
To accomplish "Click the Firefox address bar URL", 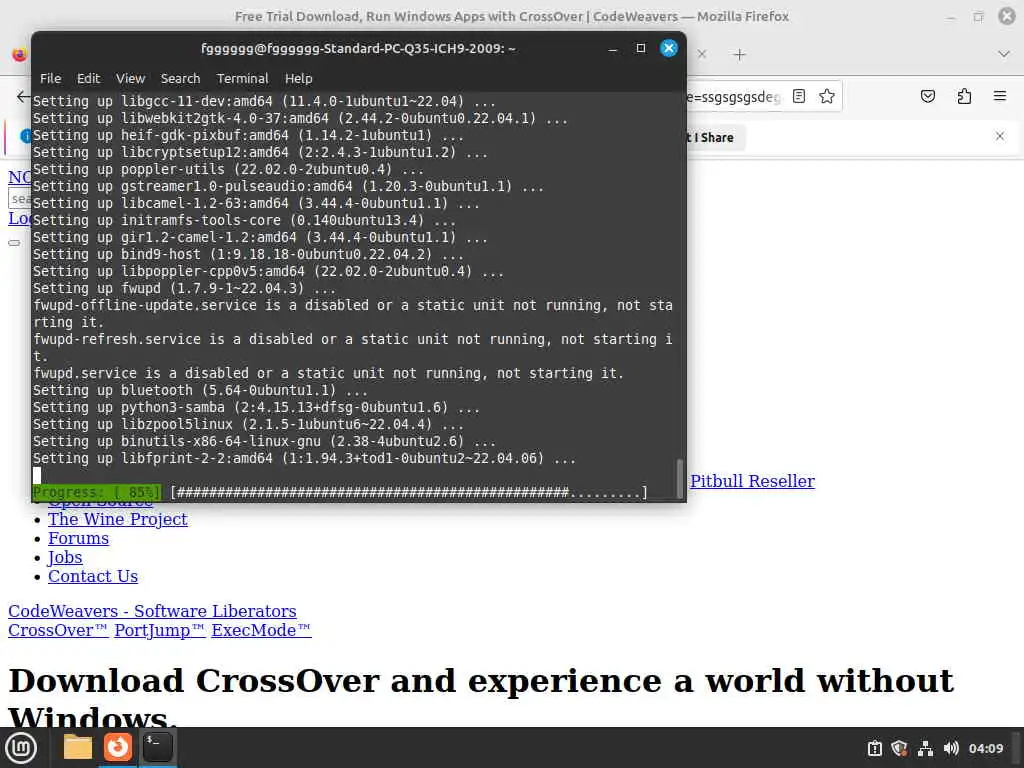I will [734, 97].
